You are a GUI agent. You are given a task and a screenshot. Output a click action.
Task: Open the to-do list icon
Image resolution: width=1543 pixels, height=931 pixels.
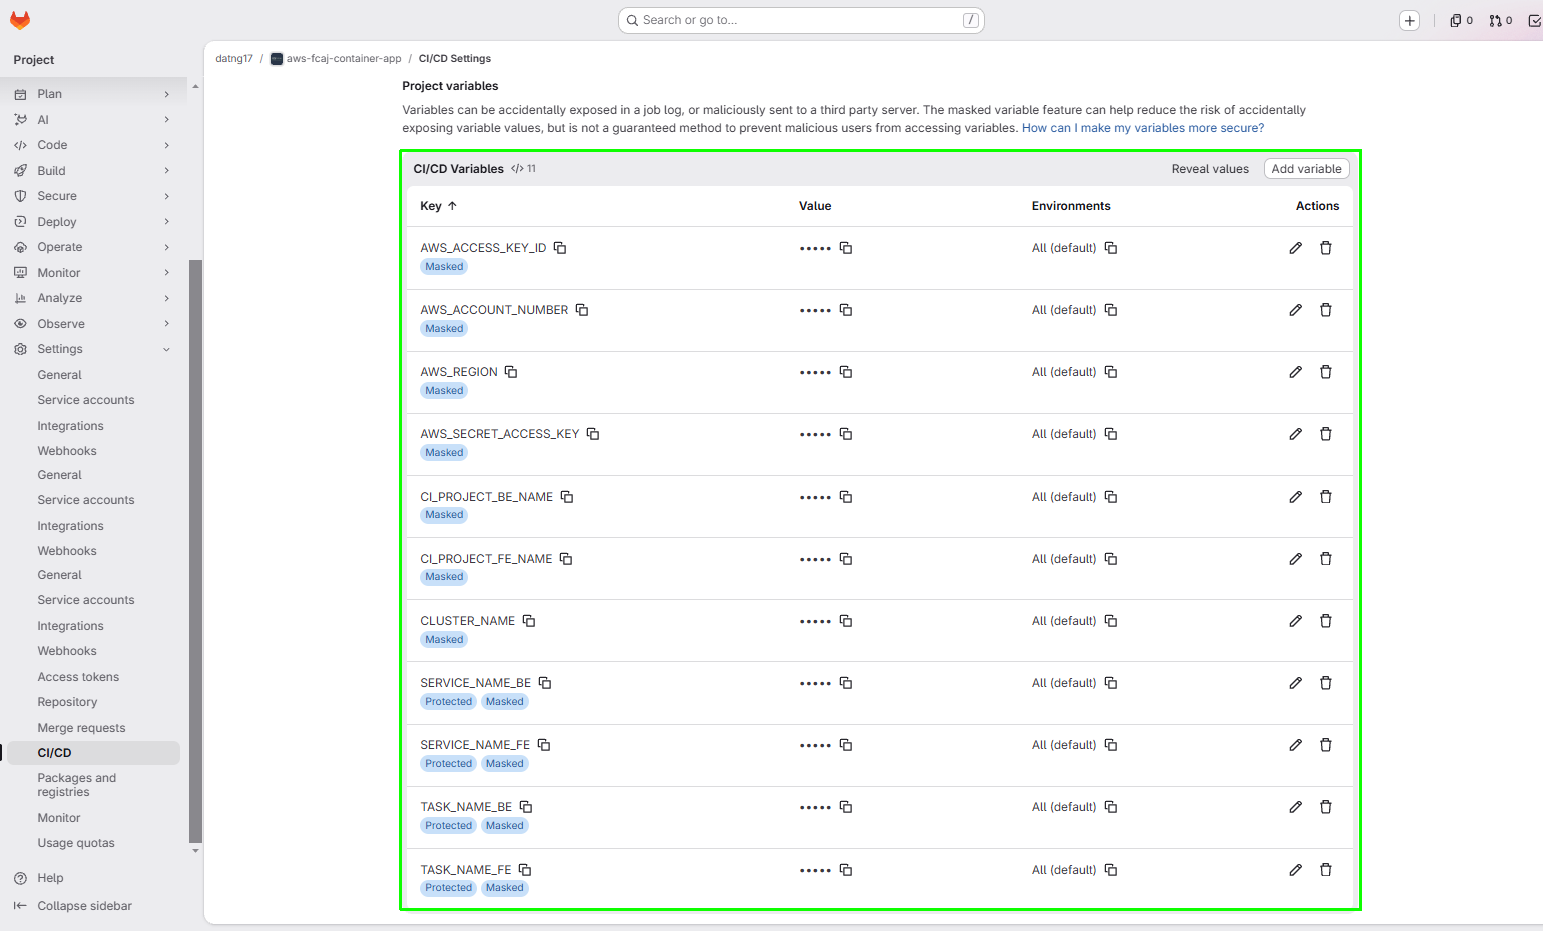(x=1534, y=20)
